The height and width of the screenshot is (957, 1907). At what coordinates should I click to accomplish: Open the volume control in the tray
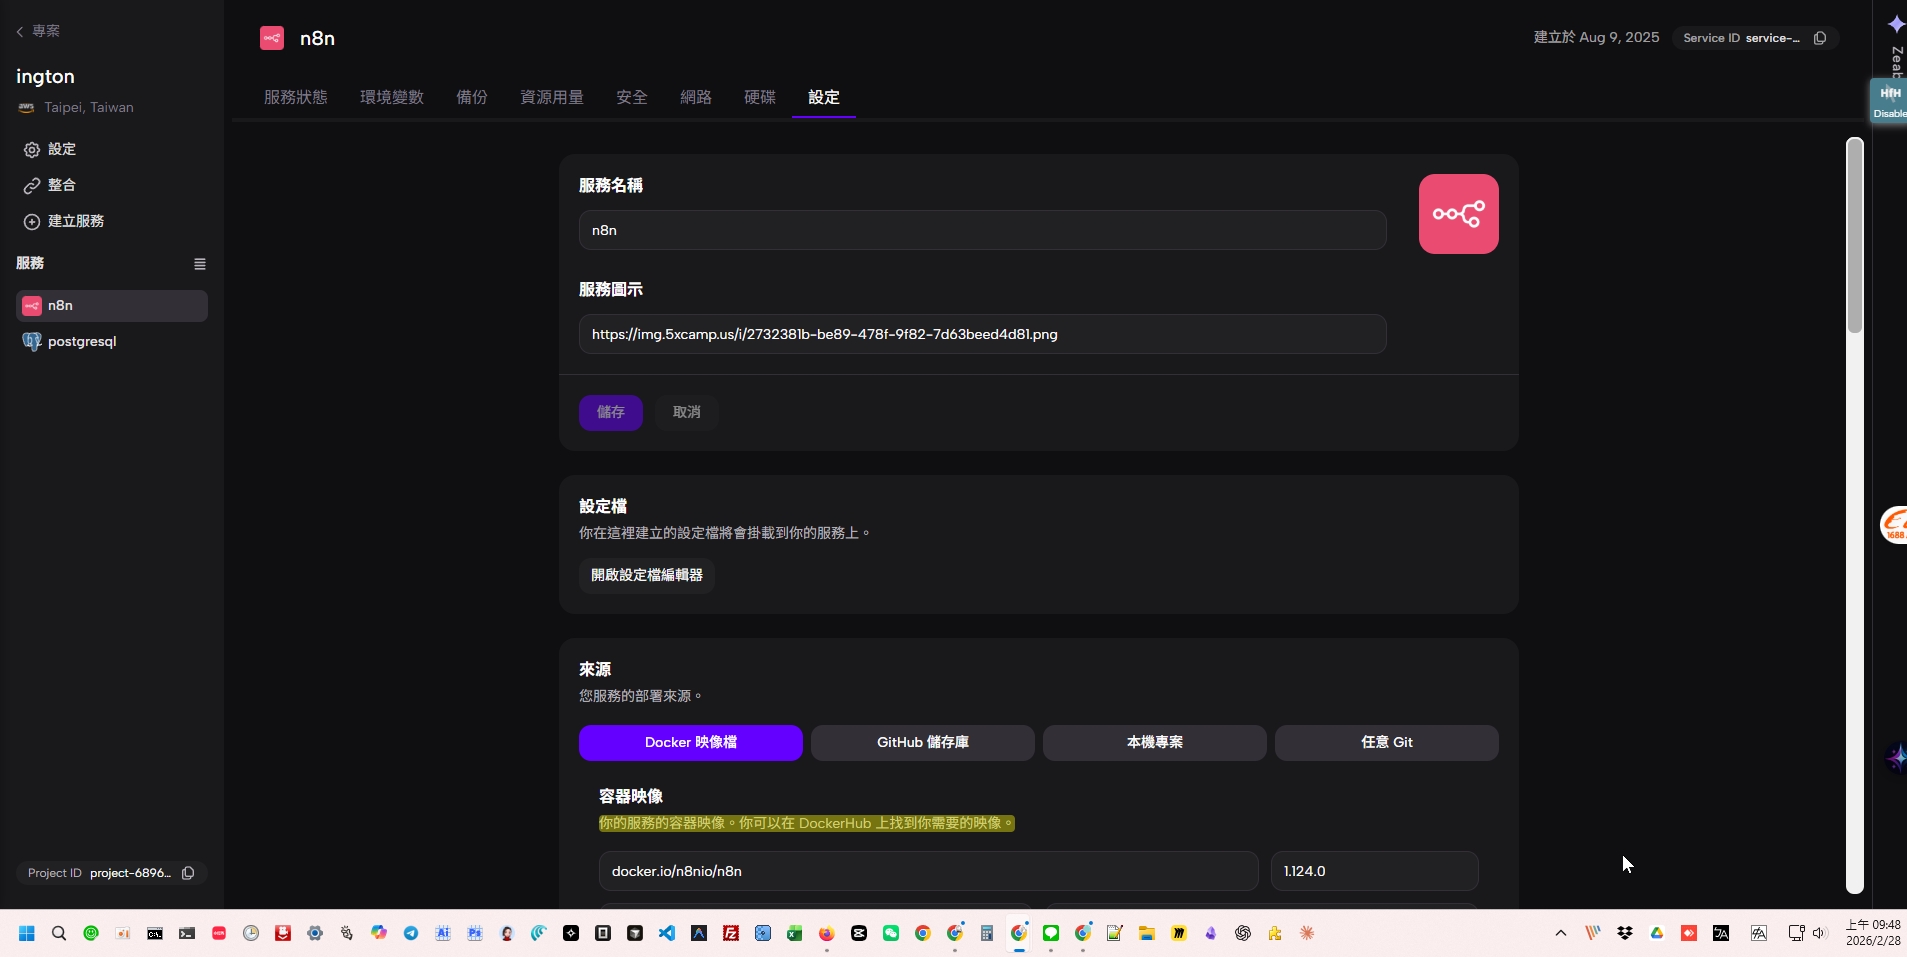(x=1819, y=933)
